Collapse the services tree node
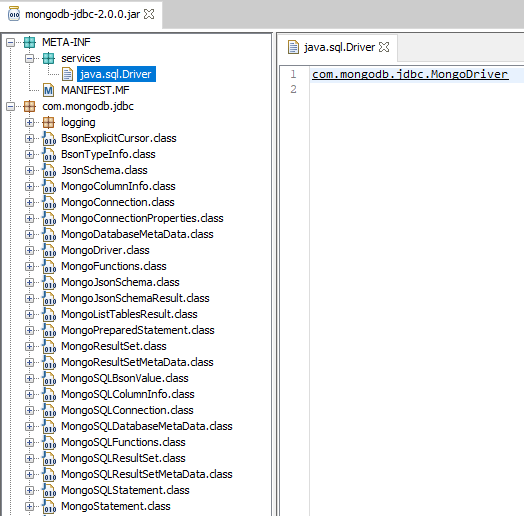 pos(29,58)
